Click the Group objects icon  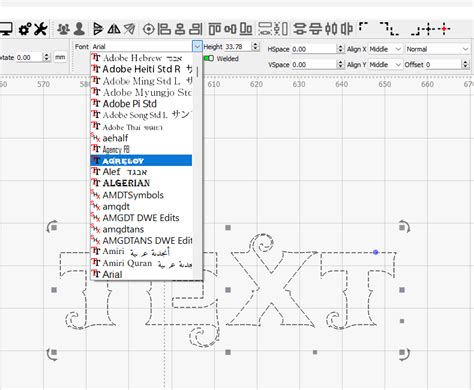pyautogui.click(x=63, y=29)
